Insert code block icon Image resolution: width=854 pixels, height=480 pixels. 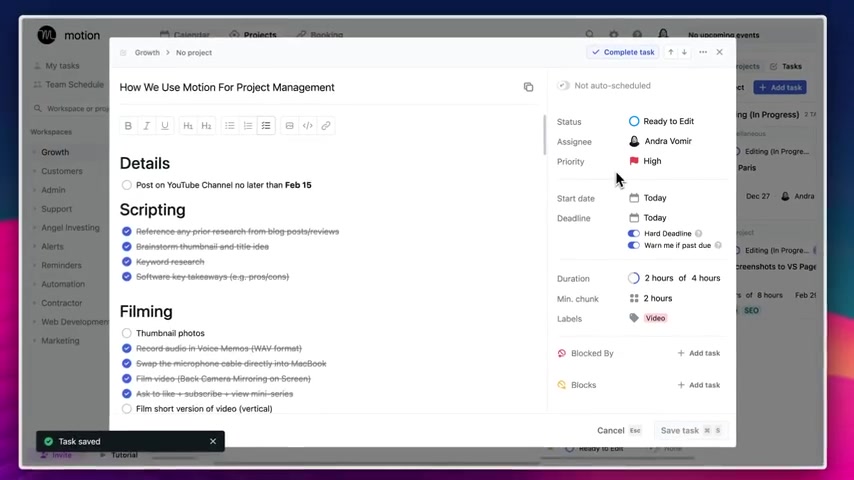coord(308,126)
